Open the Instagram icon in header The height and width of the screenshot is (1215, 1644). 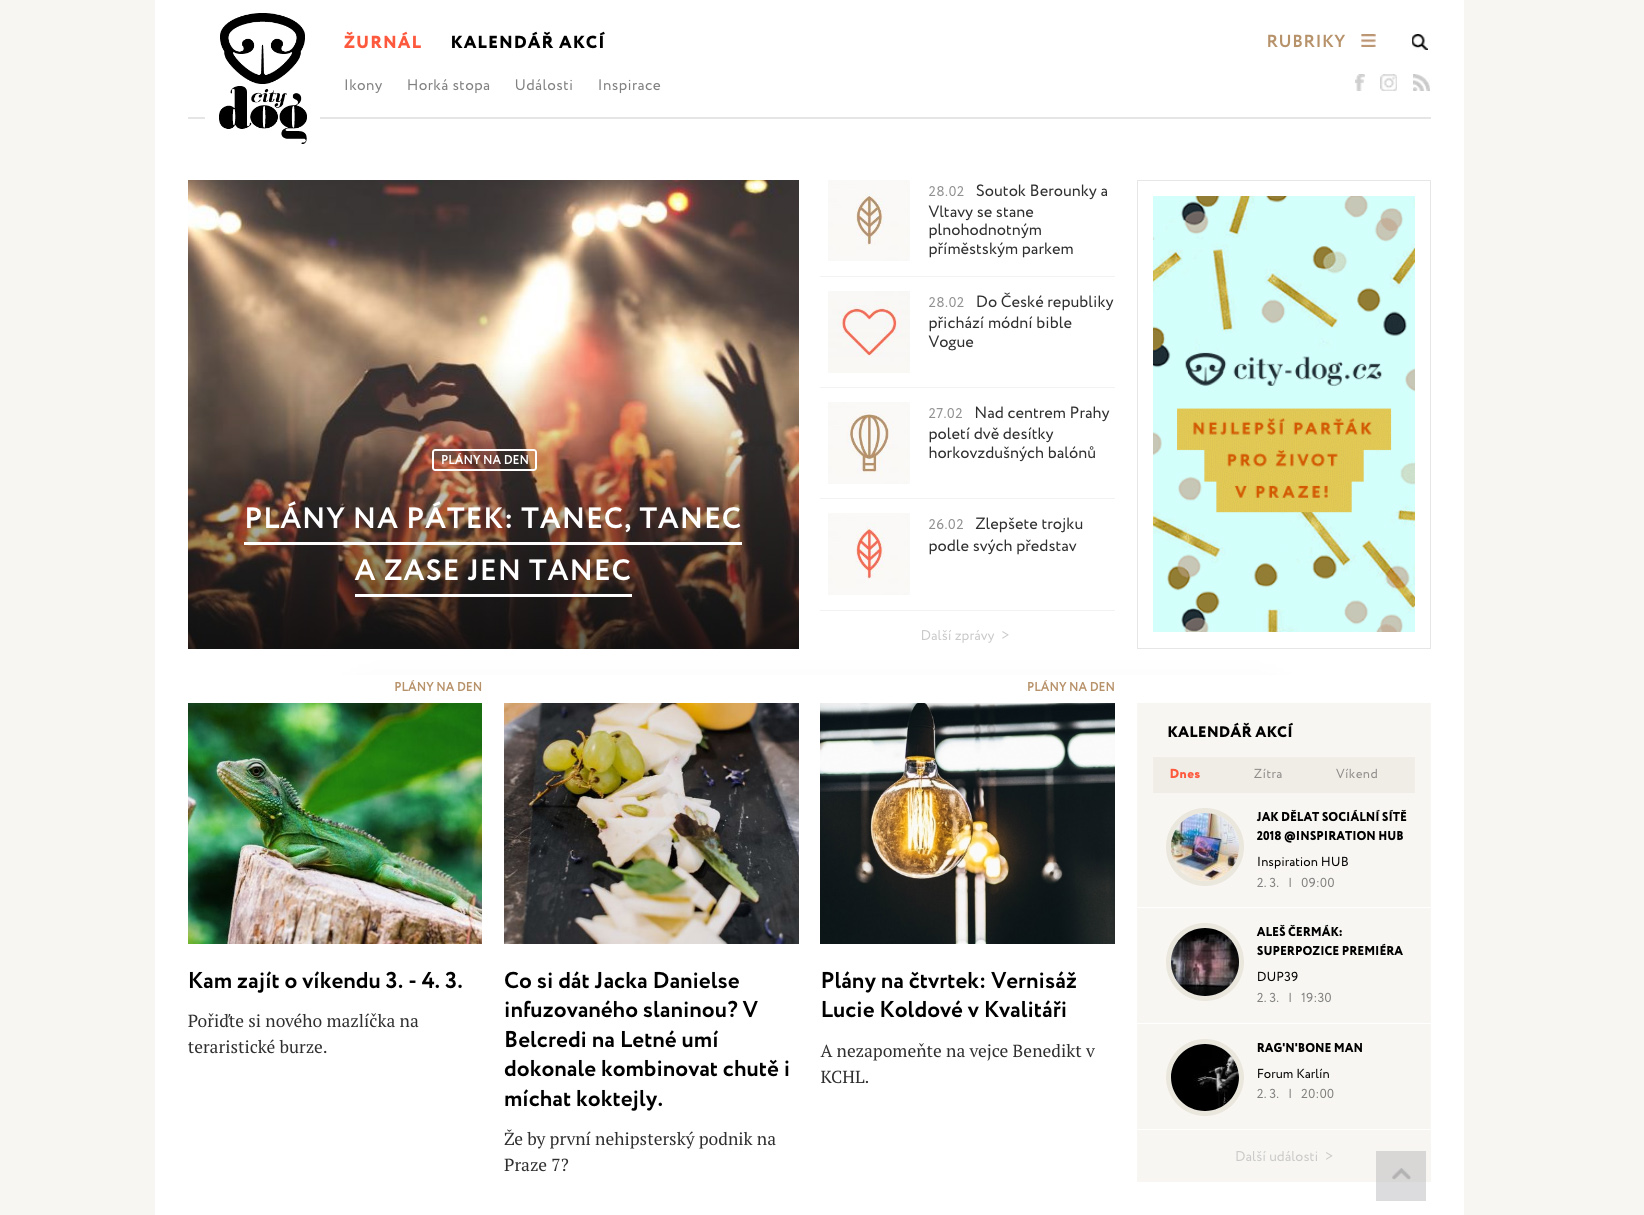1388,83
